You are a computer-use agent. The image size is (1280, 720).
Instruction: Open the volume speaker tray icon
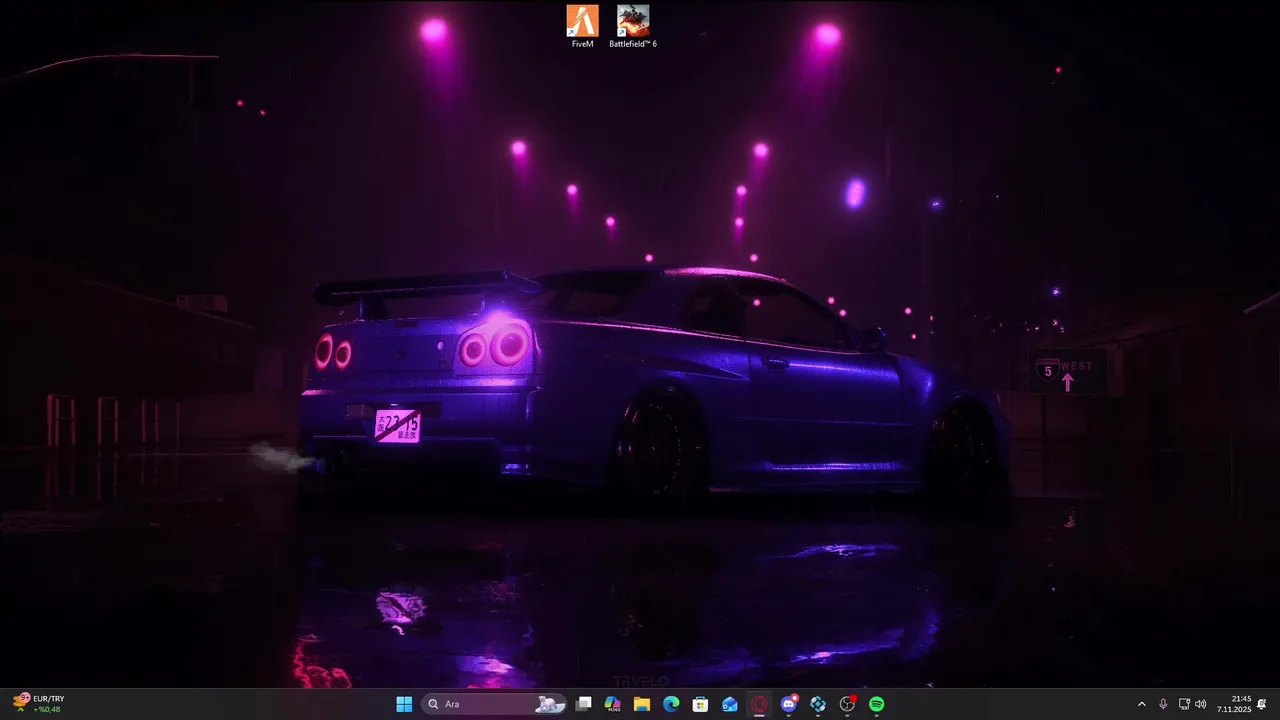pyautogui.click(x=1200, y=704)
